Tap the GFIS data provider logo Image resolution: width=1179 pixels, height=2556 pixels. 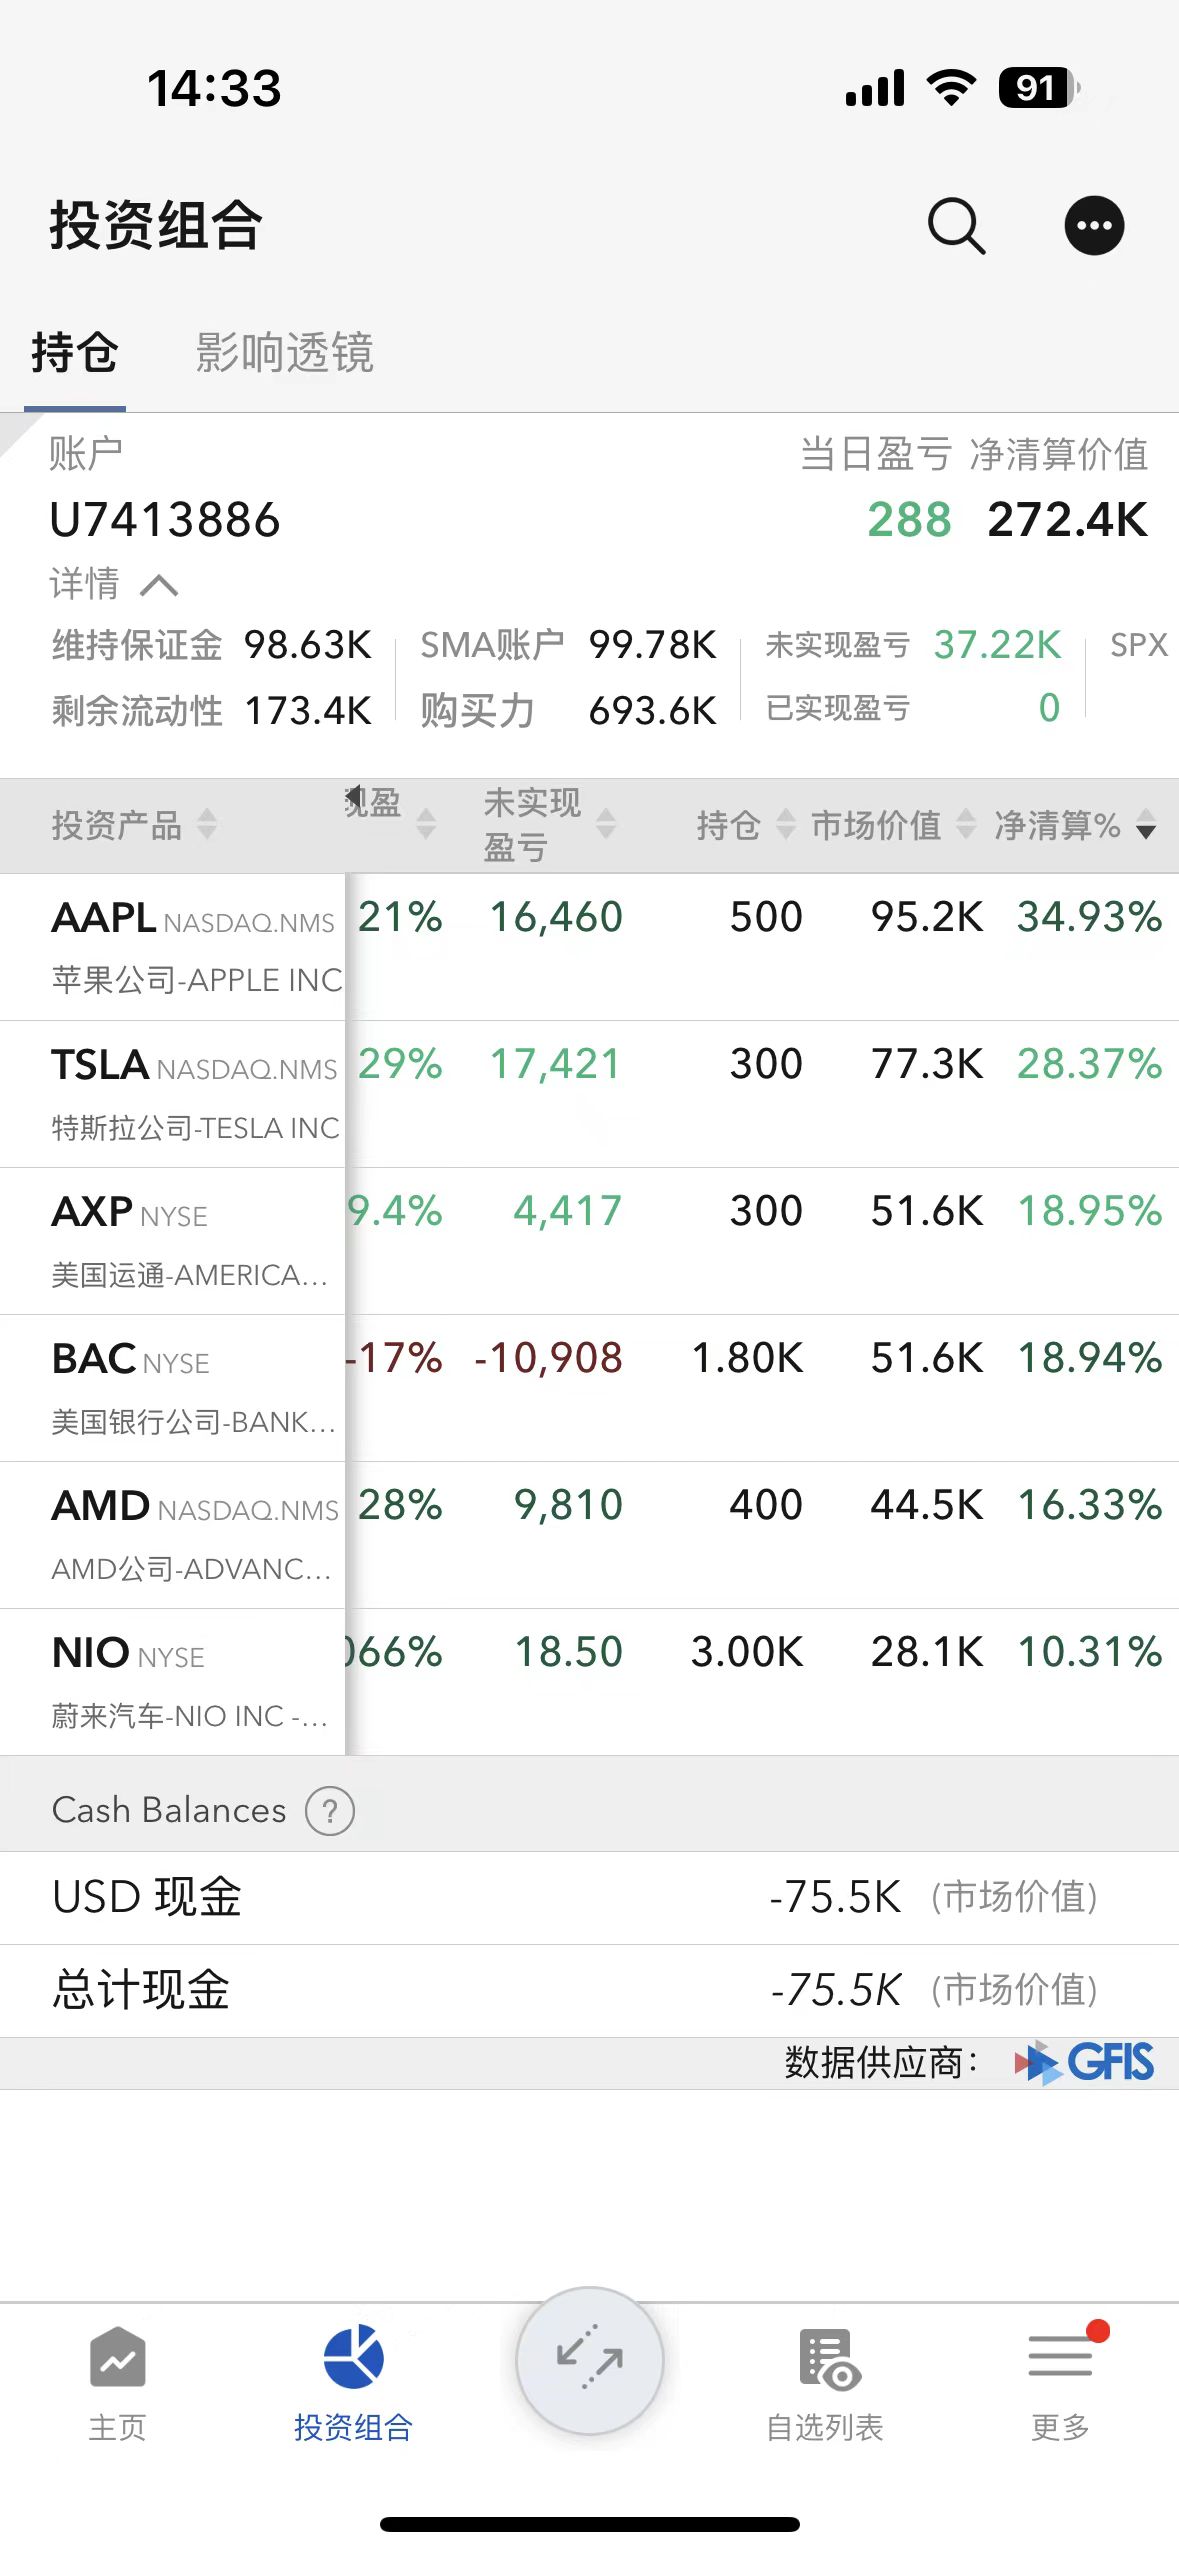(x=1084, y=2062)
